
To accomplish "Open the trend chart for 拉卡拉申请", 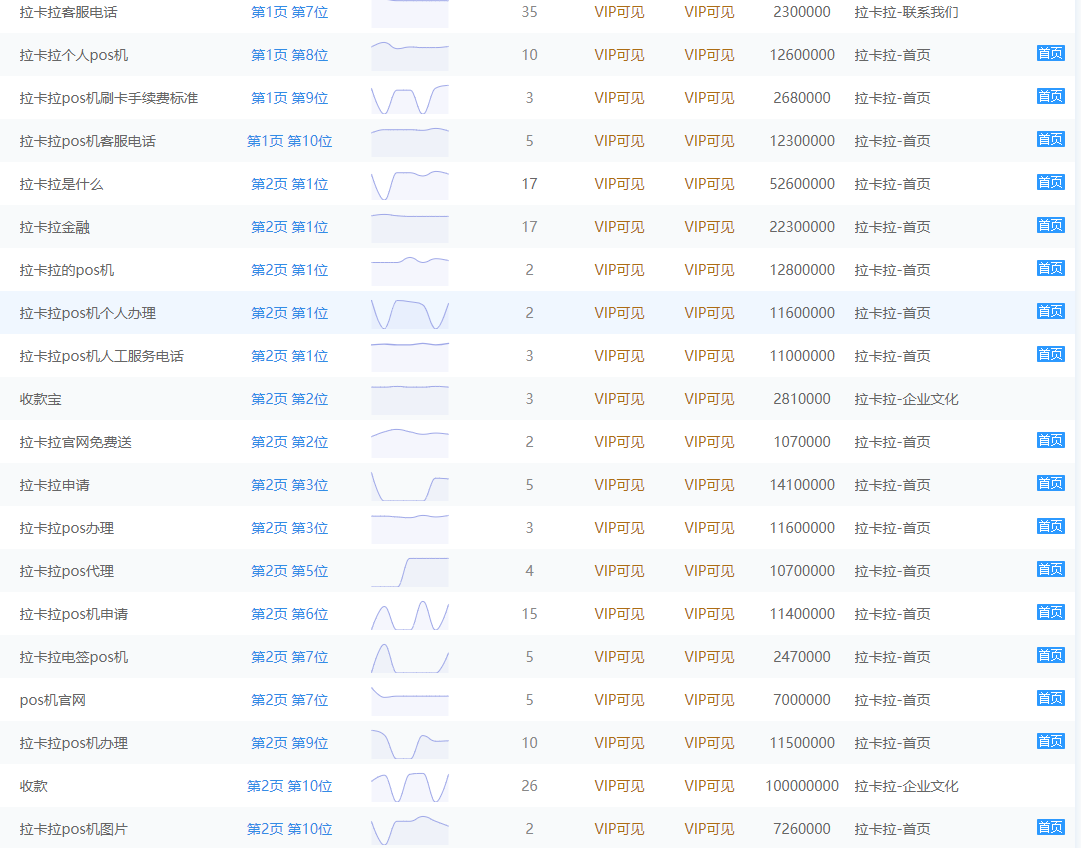I will [410, 485].
